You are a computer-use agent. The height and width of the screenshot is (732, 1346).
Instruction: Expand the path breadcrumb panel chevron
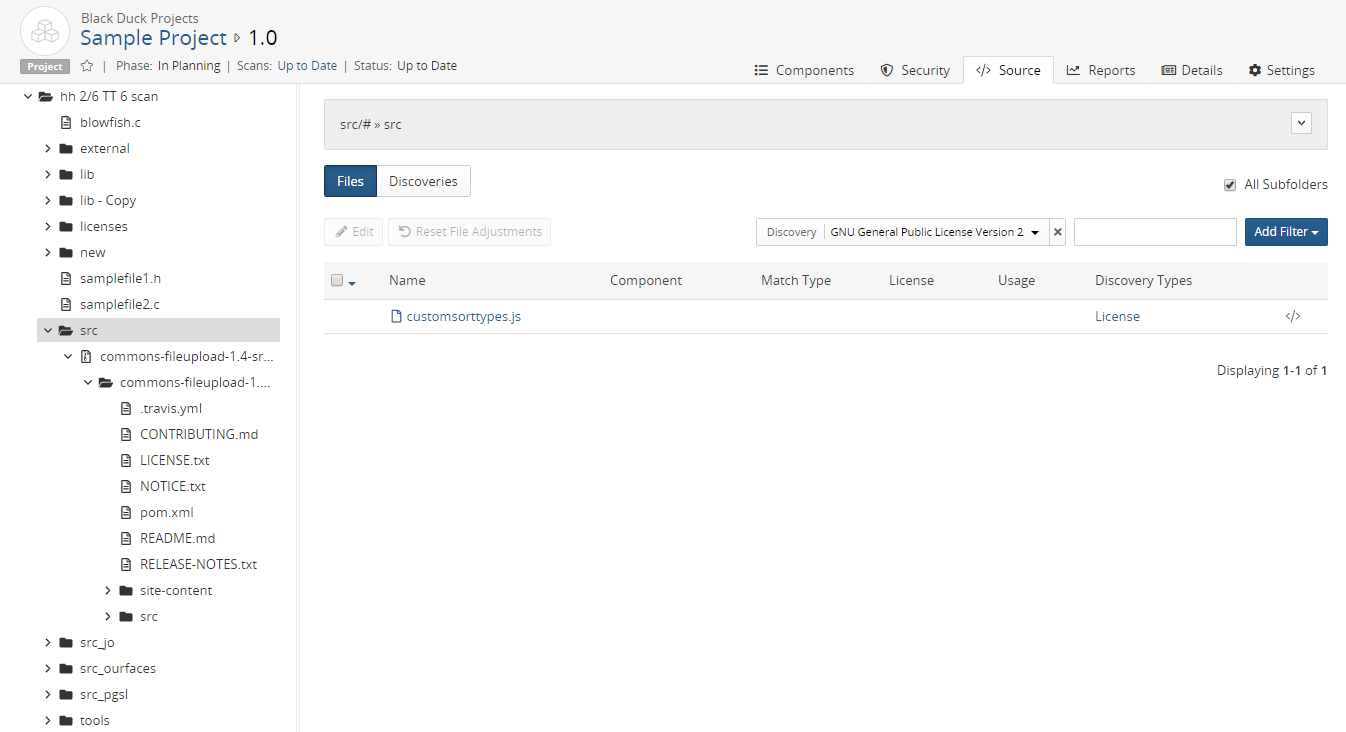pos(1301,123)
